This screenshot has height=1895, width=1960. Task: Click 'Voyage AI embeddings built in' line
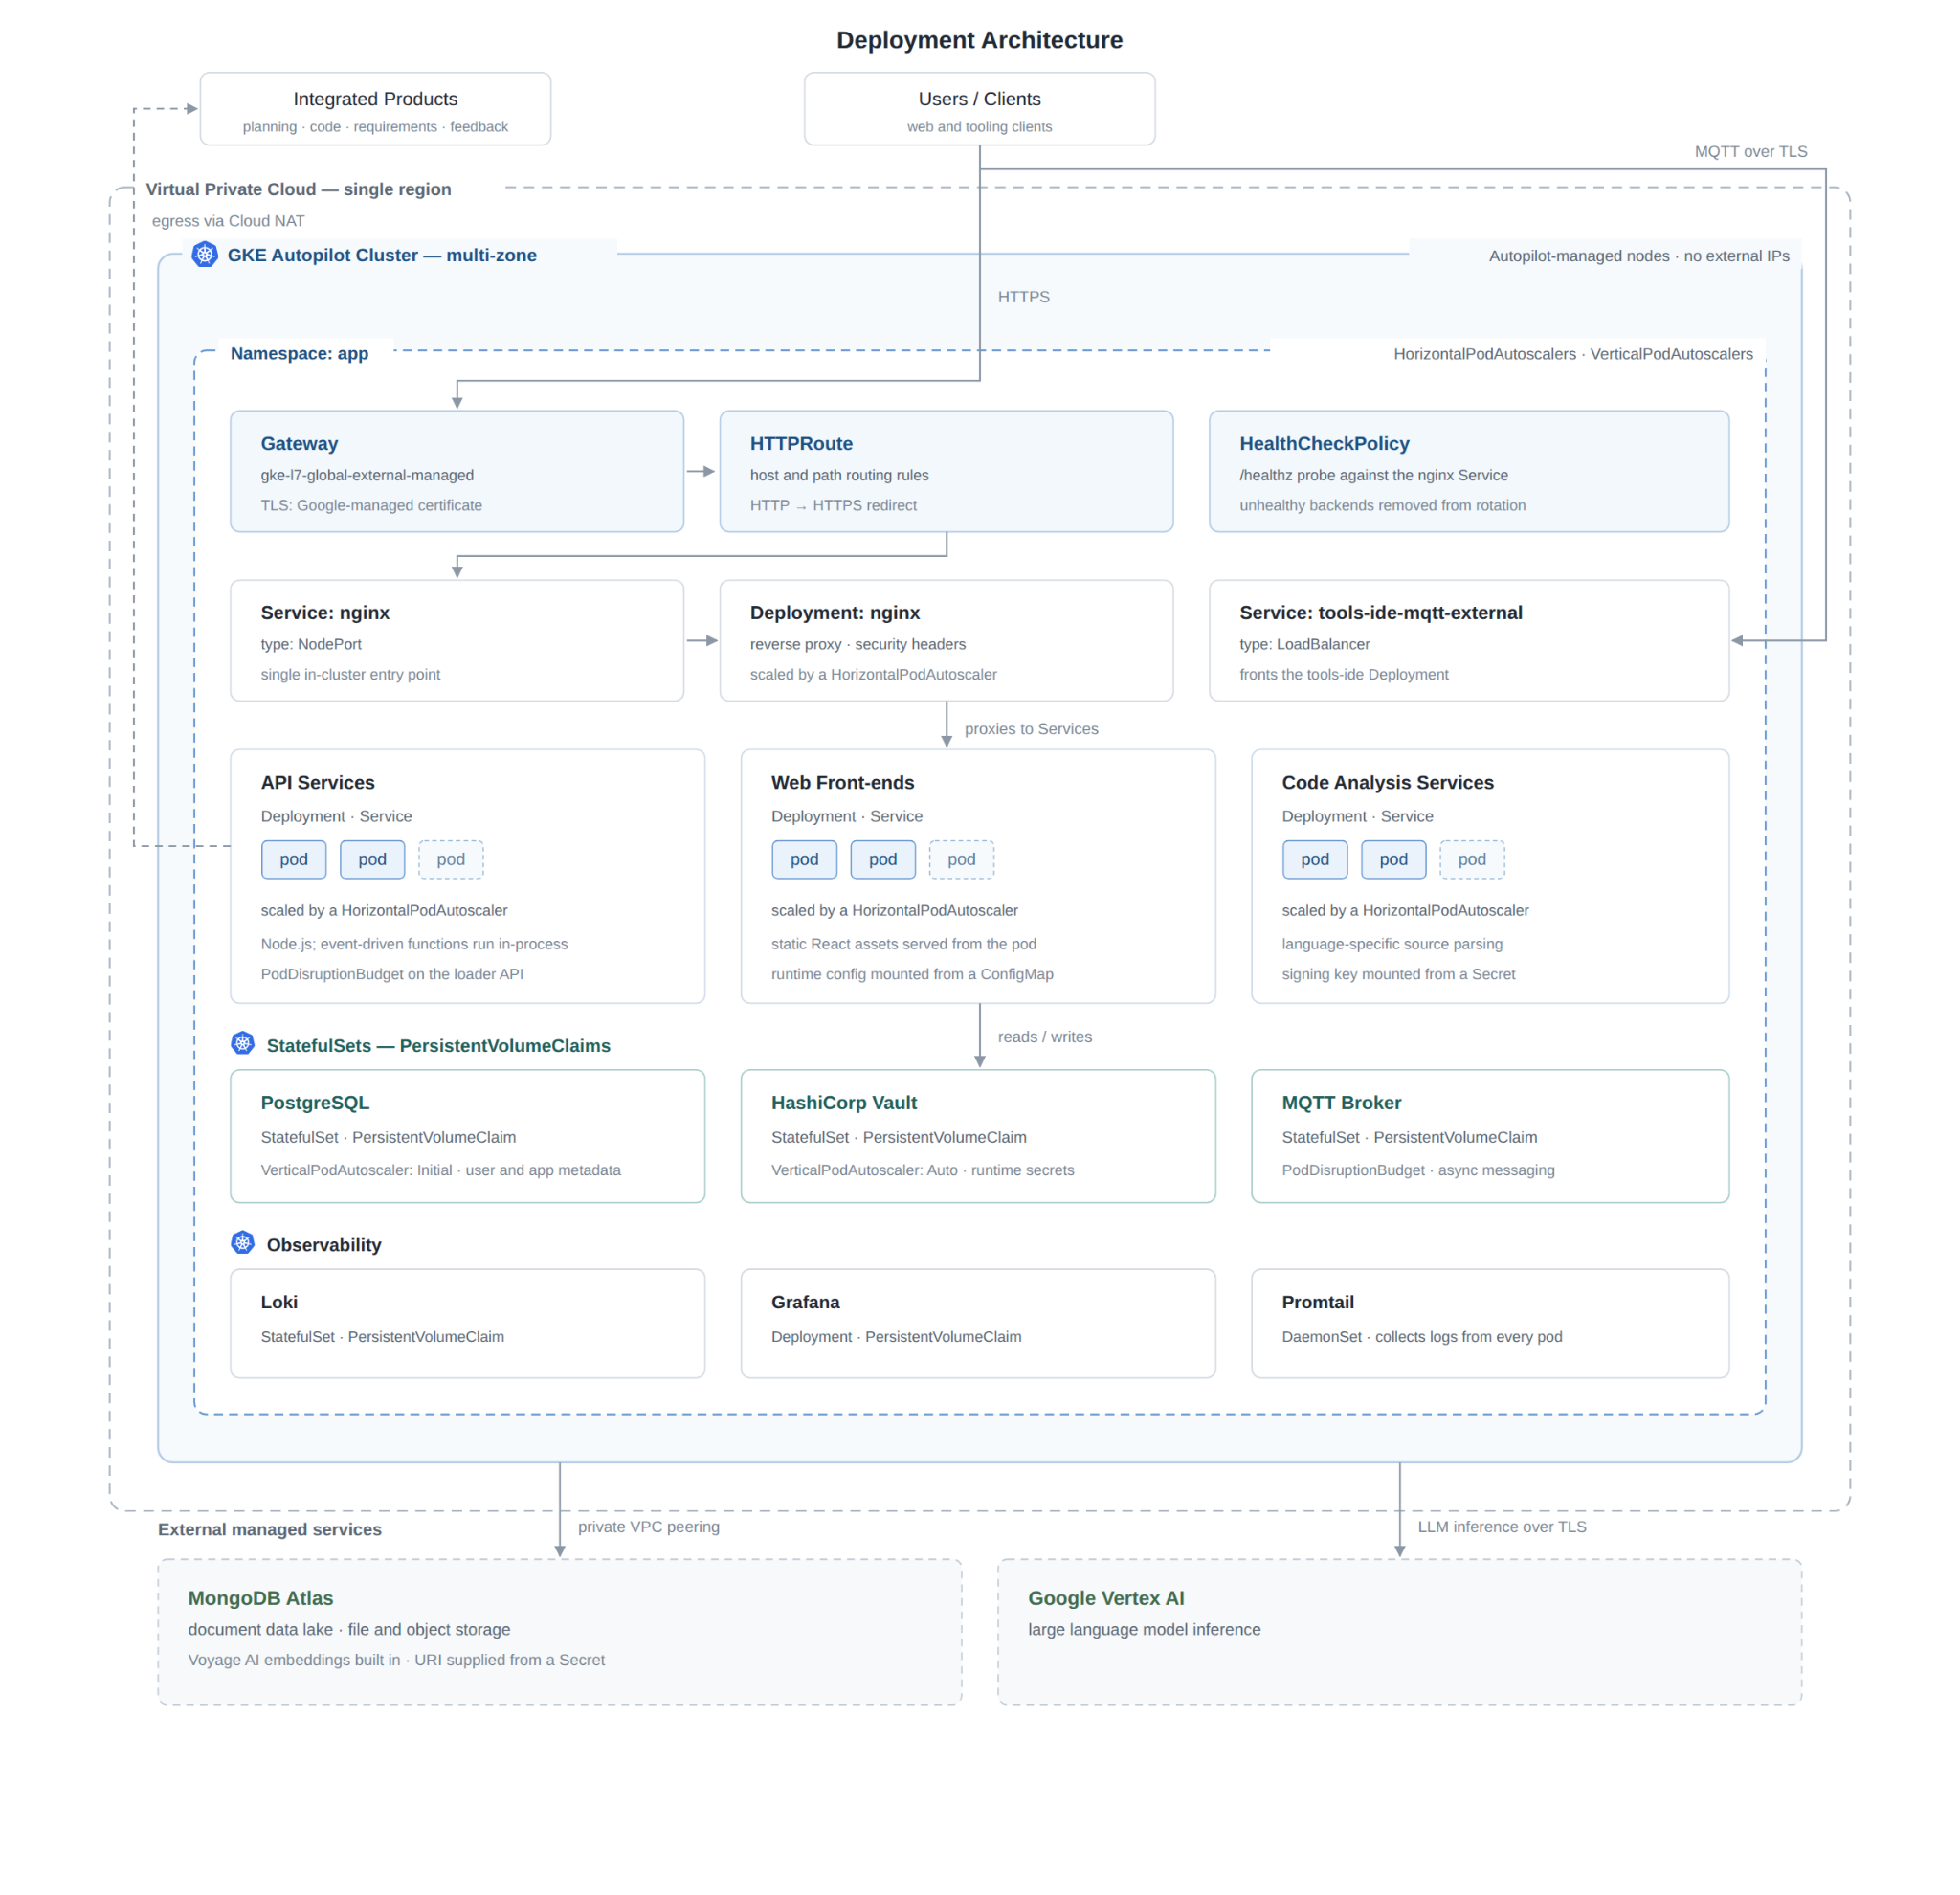[x=396, y=1660]
